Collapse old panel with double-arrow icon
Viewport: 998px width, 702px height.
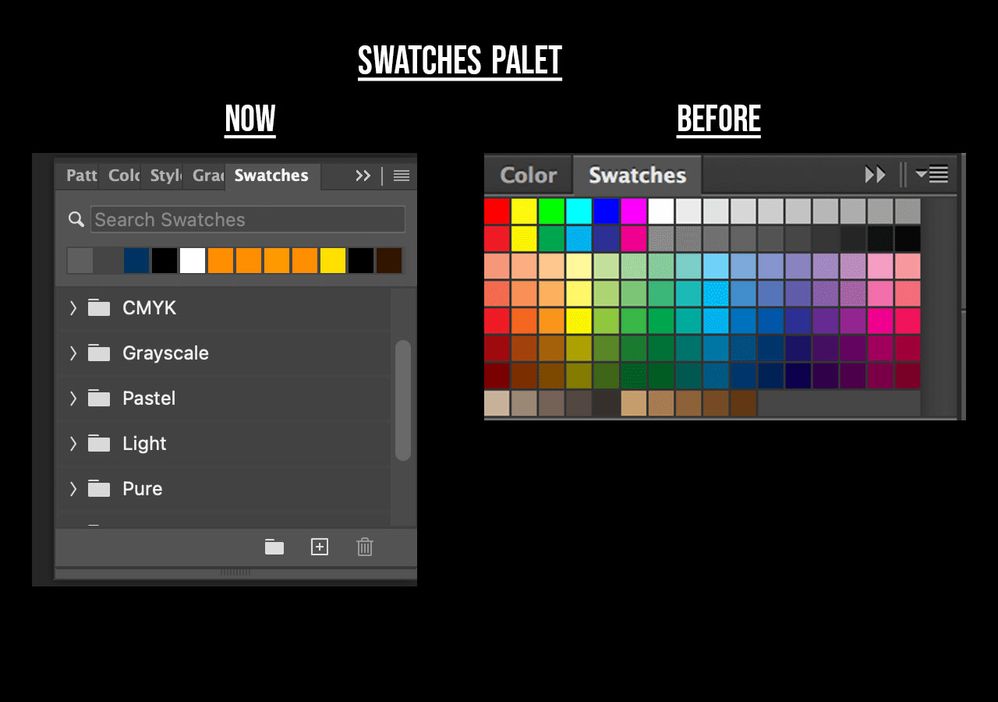(875, 175)
